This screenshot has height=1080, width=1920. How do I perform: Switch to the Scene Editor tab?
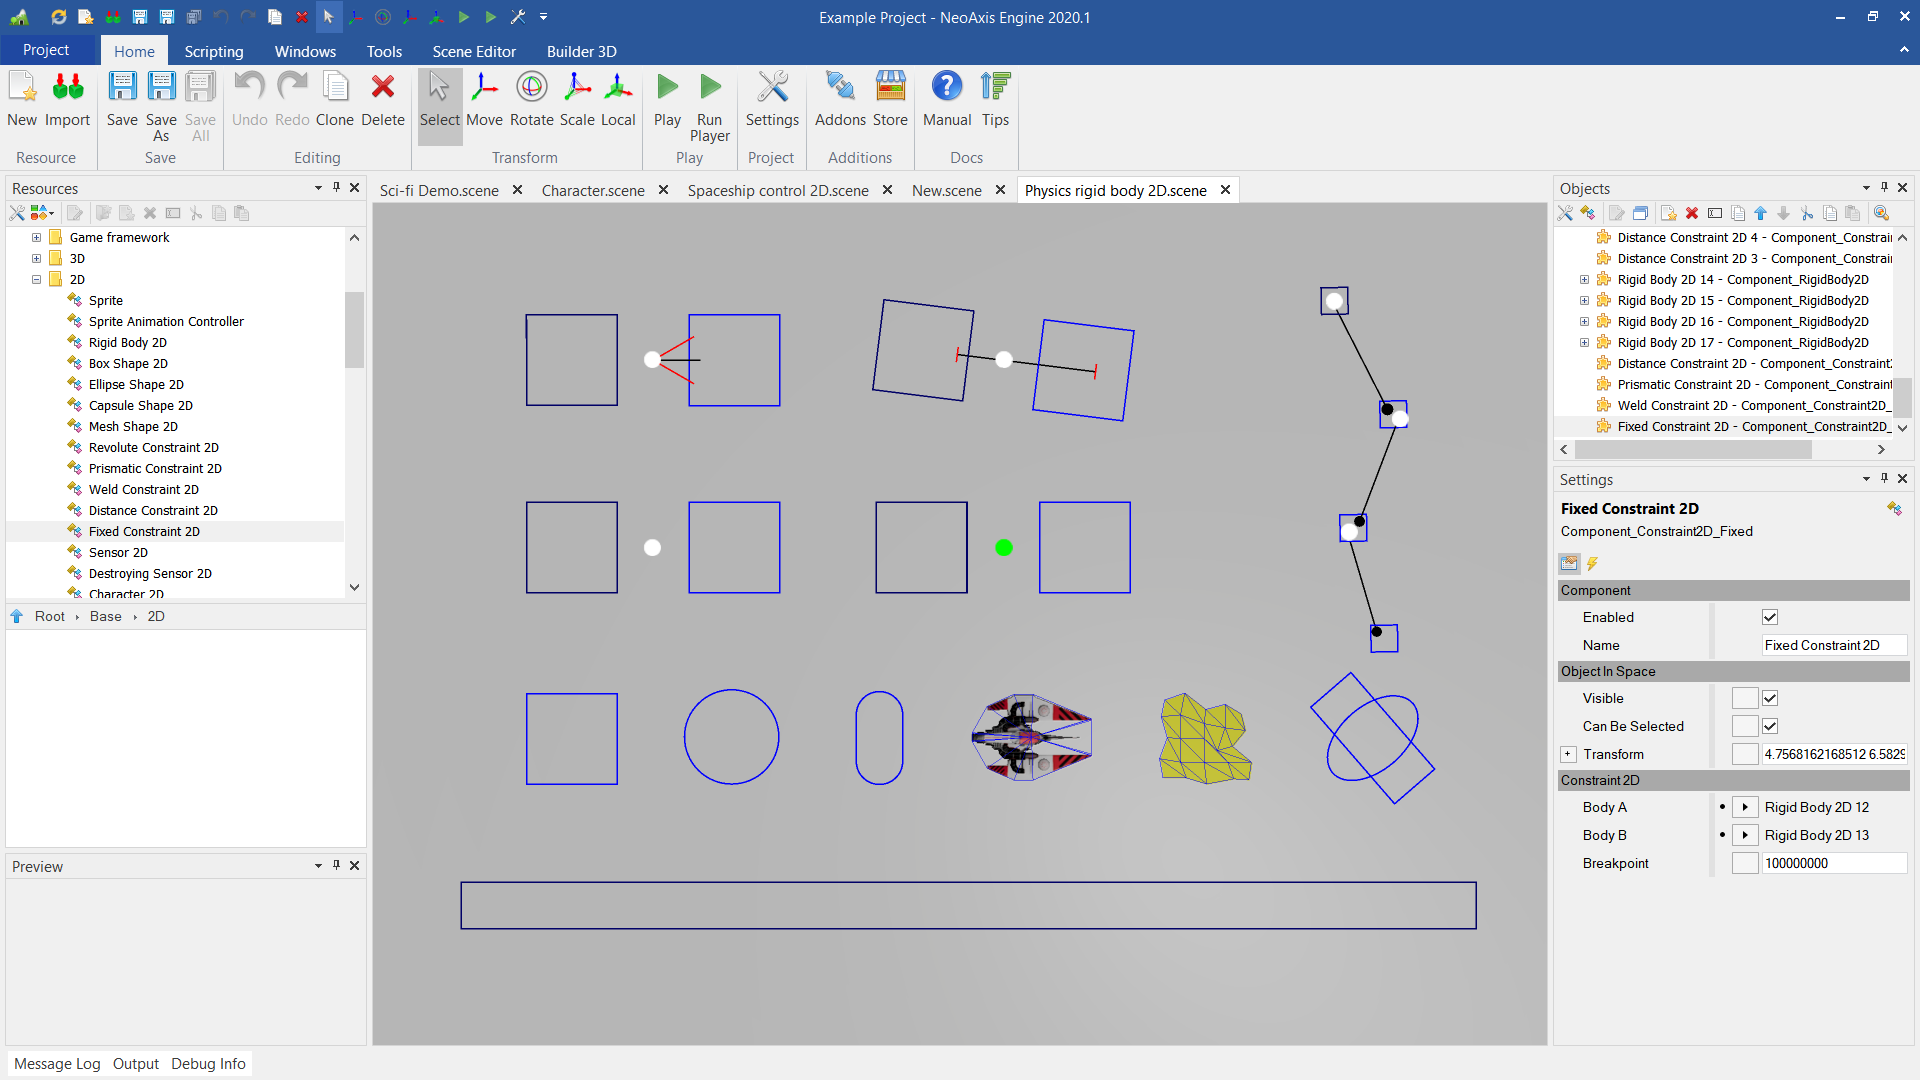click(473, 51)
